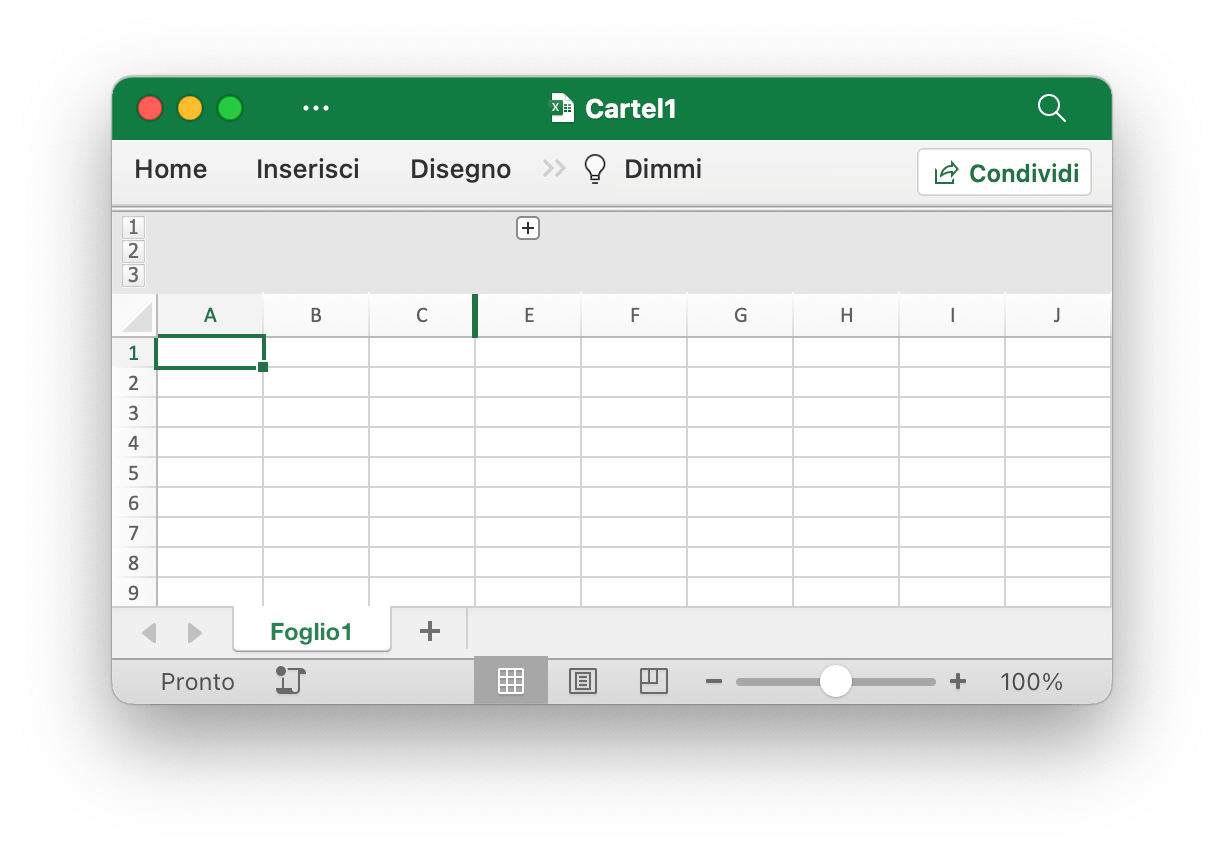The height and width of the screenshot is (852, 1224).
Task: Click the 100% zoom level
Action: (1031, 682)
